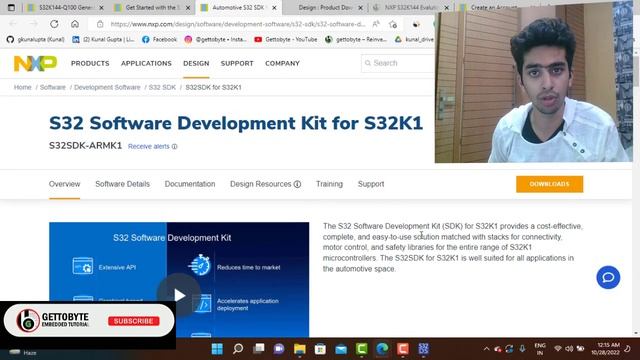Viewport: 640px width, 360px height.
Task: Open the S32 Design Studio taskbar icon
Action: (x=423, y=349)
